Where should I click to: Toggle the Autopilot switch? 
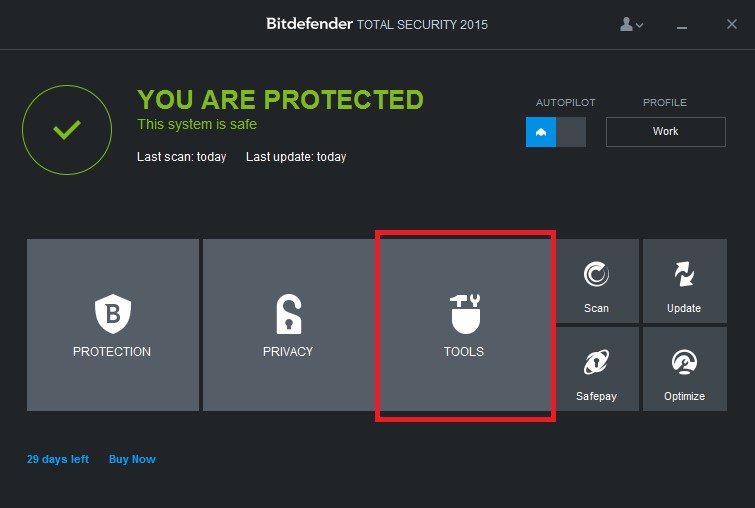coord(556,132)
